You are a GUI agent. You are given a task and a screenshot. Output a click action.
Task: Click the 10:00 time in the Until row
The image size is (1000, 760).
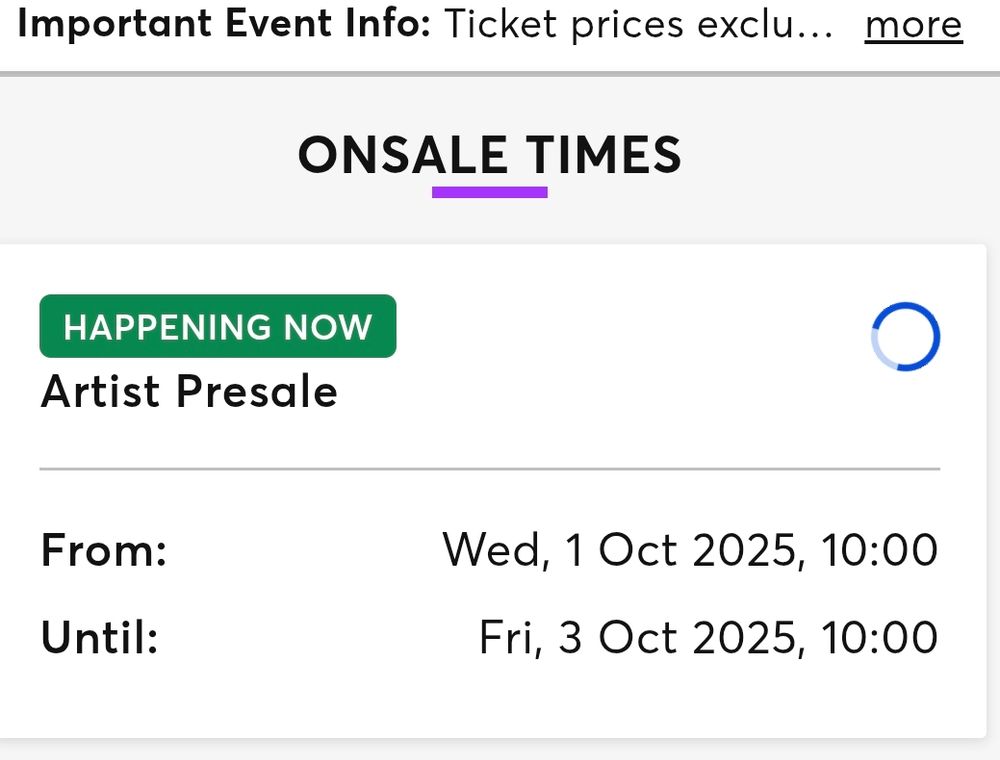(x=879, y=638)
